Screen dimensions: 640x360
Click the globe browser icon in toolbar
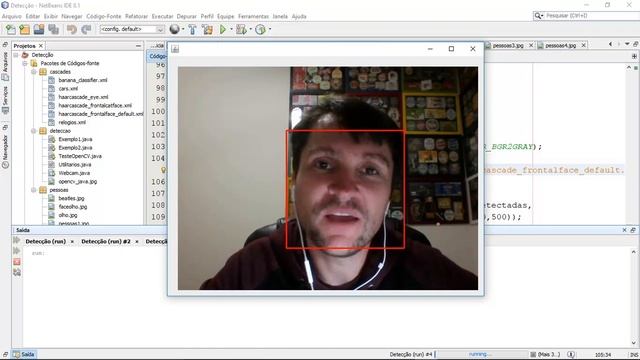pyautogui.click(x=174, y=29)
